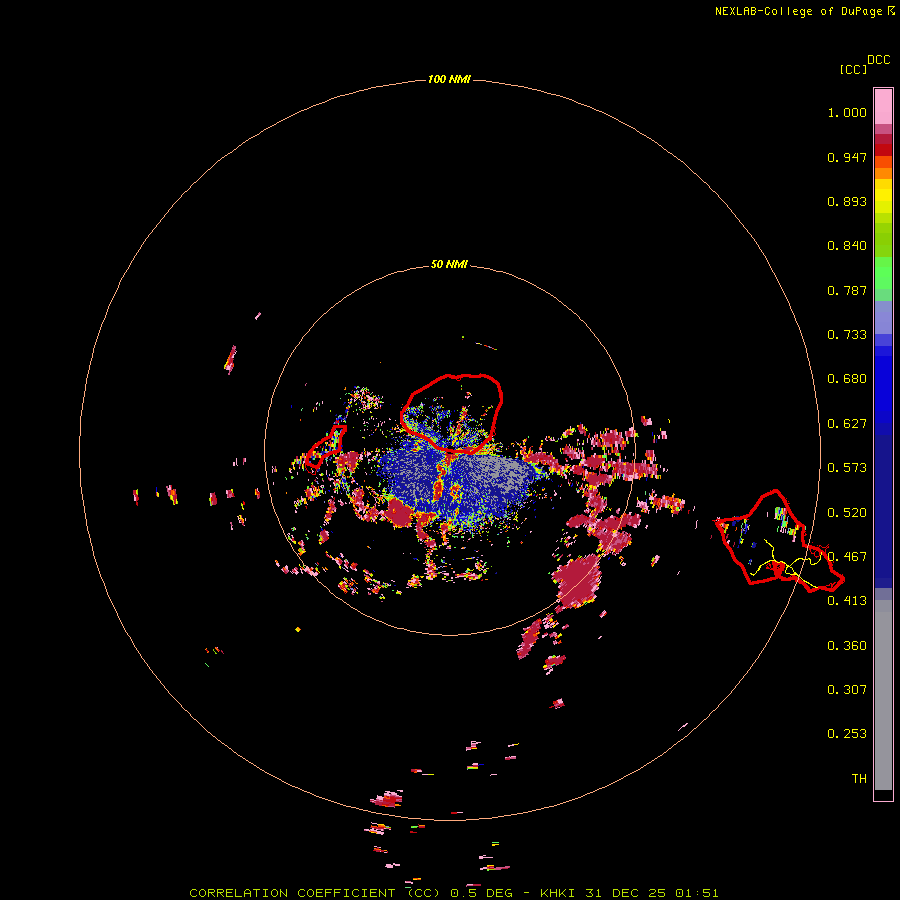Click the 0.573 legend value

point(847,468)
